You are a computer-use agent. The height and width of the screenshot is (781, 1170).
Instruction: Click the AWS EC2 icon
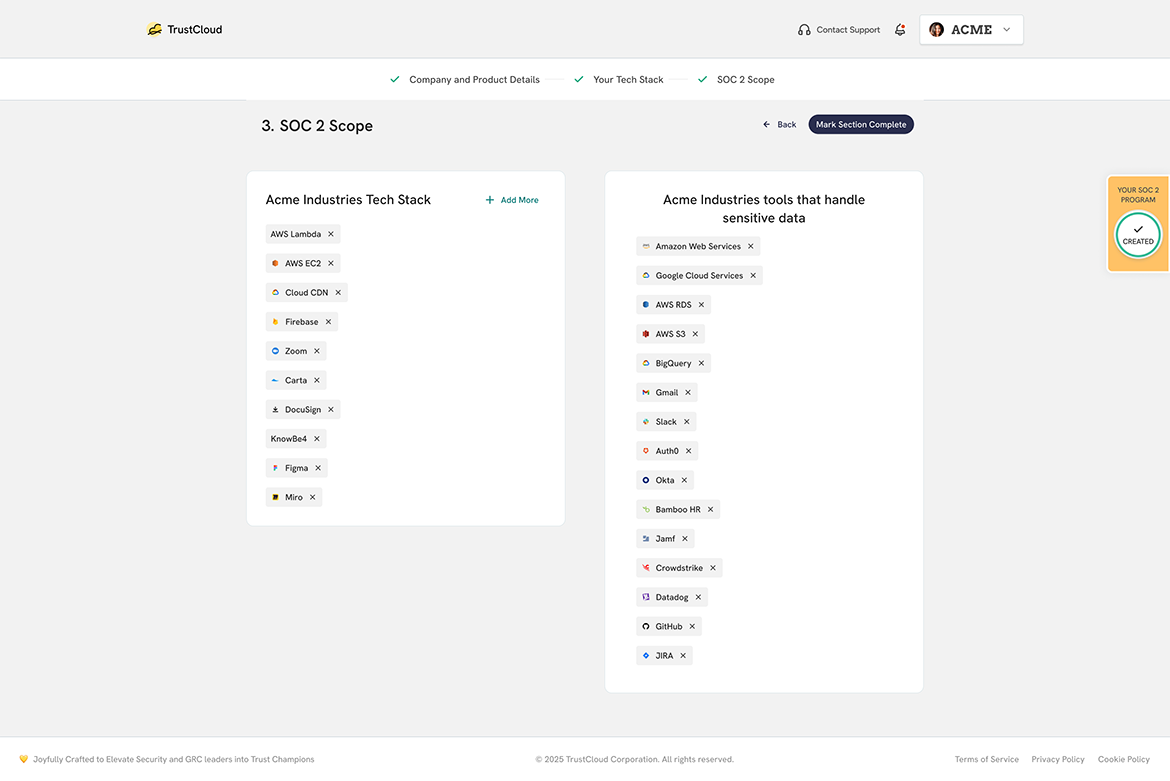coord(275,263)
